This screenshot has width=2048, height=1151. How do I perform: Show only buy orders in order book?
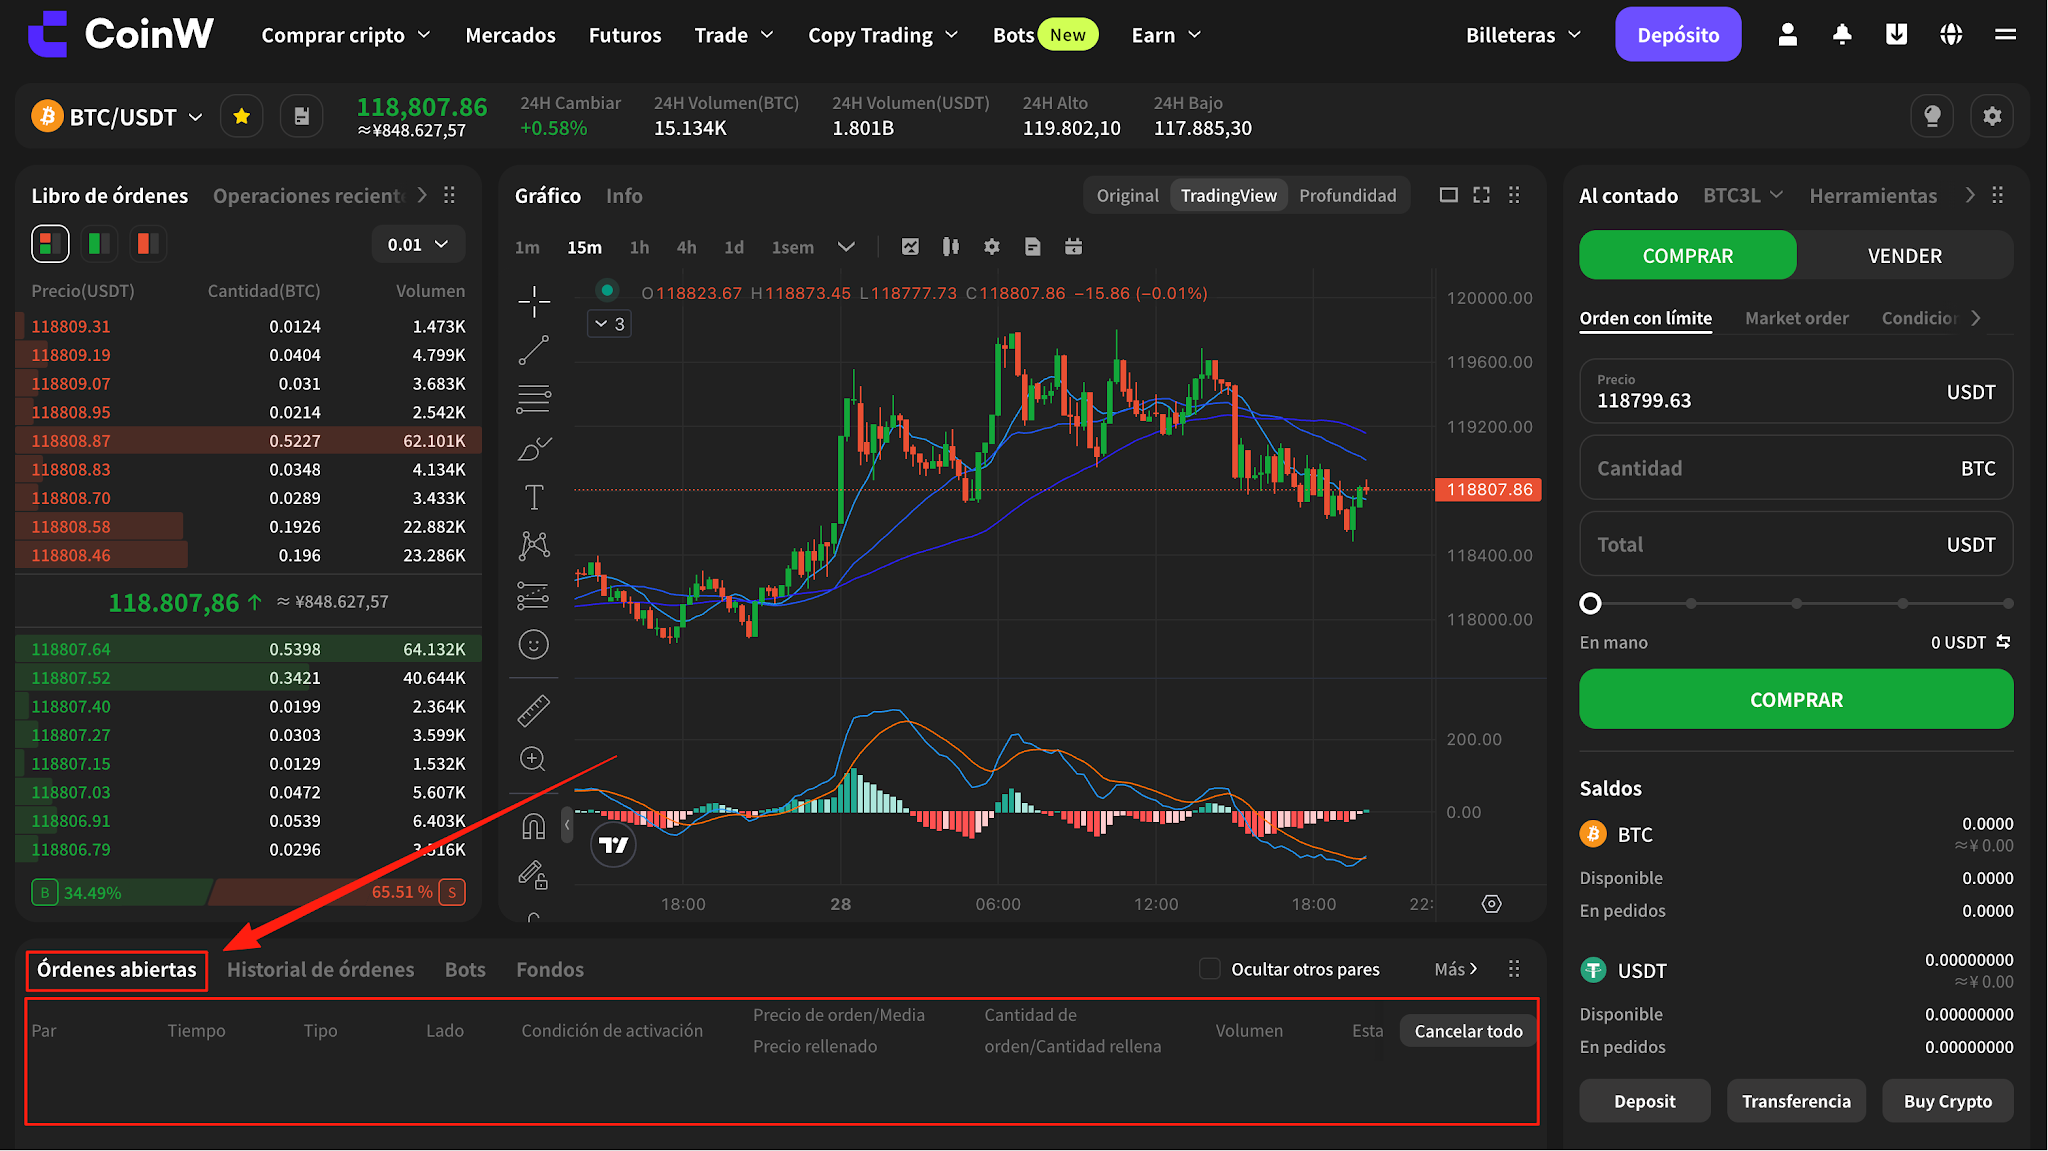click(x=99, y=244)
